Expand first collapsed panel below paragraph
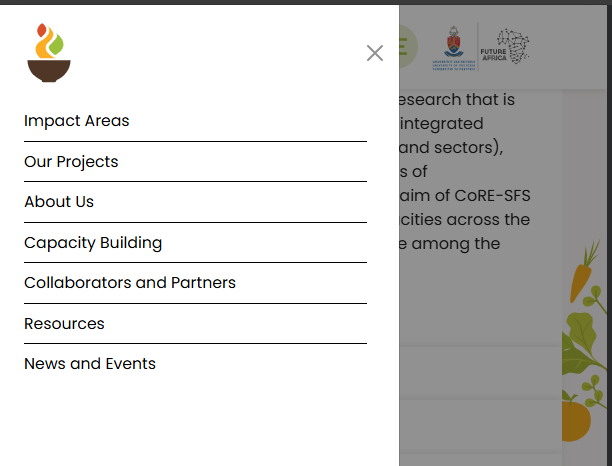Viewport: 612px width, 466px height. click(x=480, y=371)
